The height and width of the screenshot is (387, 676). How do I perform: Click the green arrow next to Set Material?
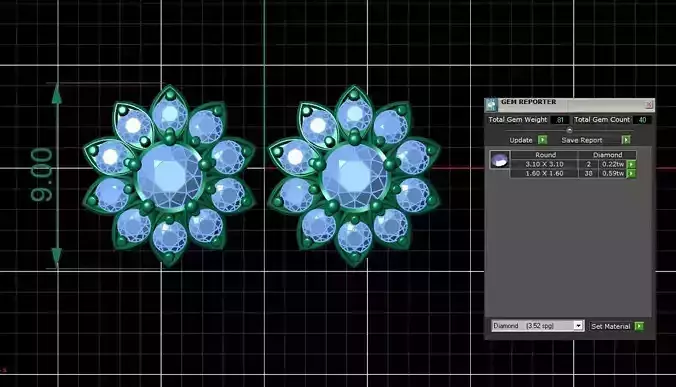click(x=639, y=326)
